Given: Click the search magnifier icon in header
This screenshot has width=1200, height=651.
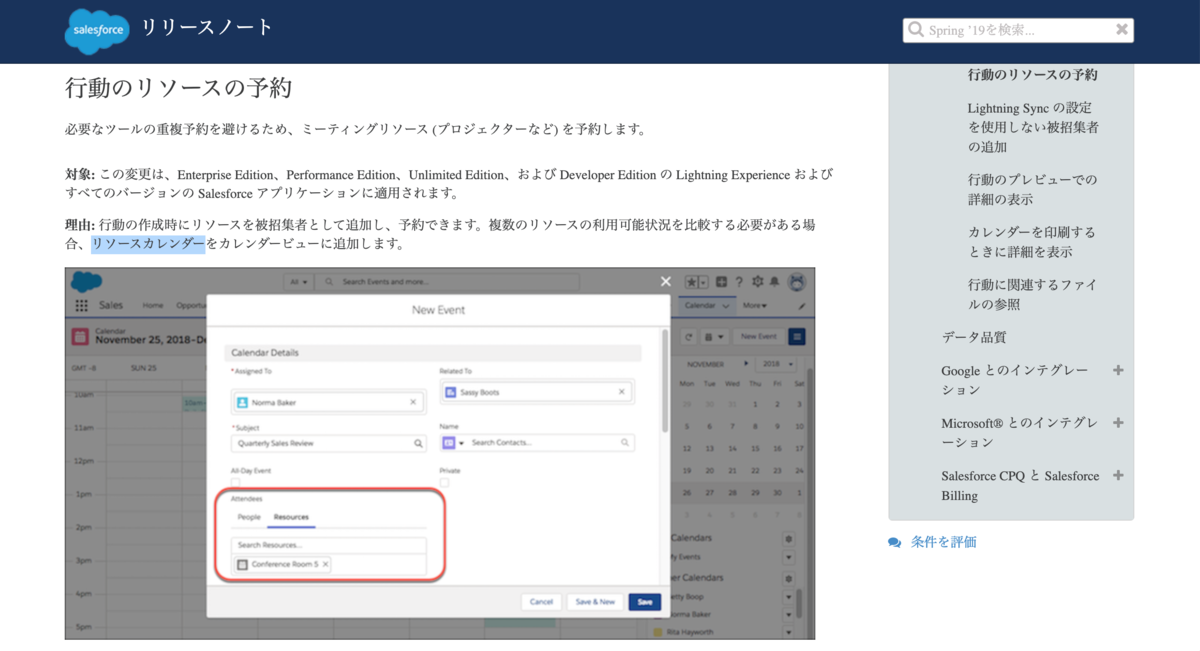Looking at the screenshot, I should (x=915, y=30).
